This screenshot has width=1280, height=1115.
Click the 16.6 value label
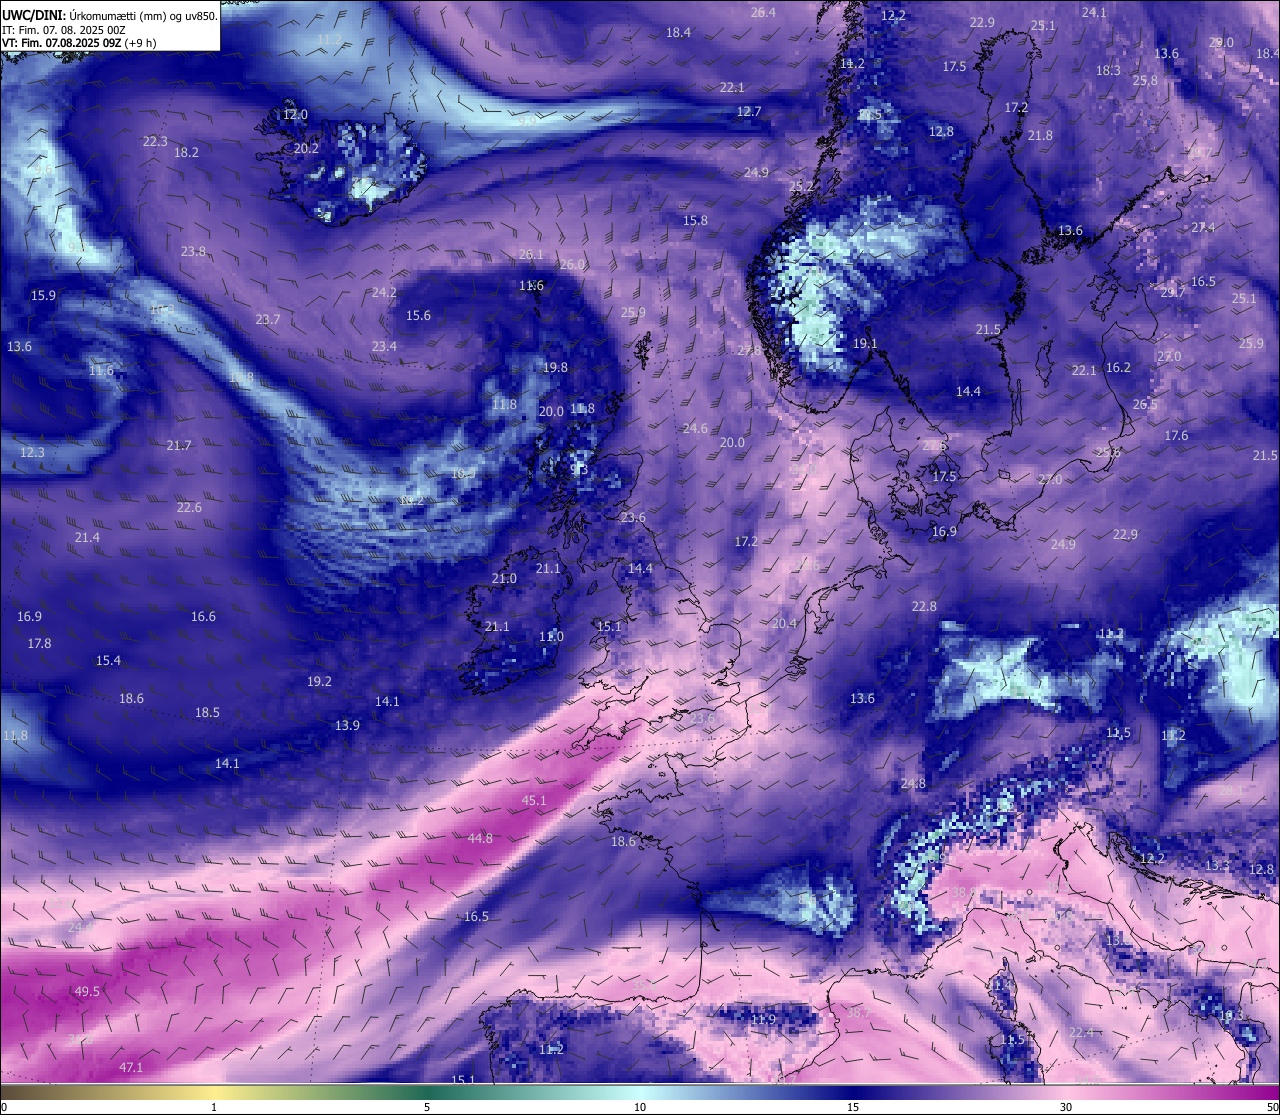203,616
